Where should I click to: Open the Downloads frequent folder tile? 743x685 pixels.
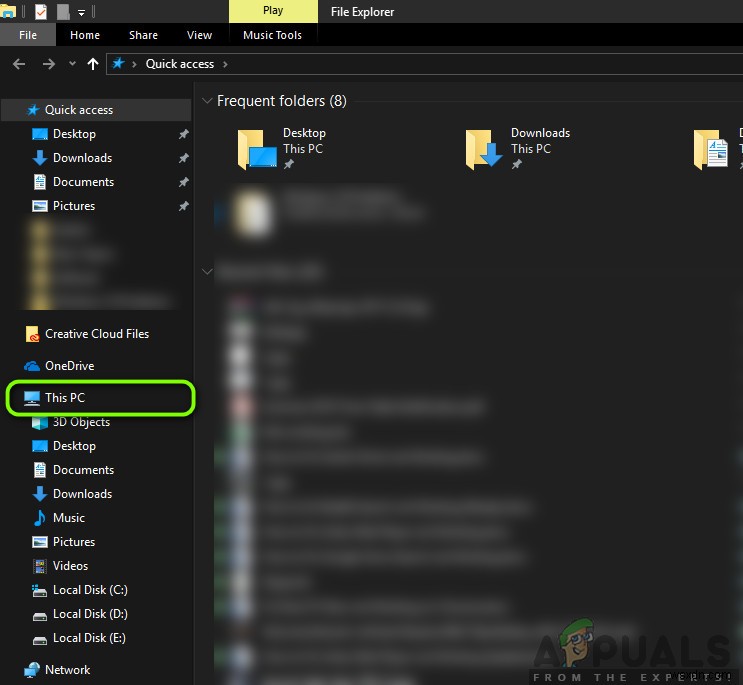pos(518,149)
